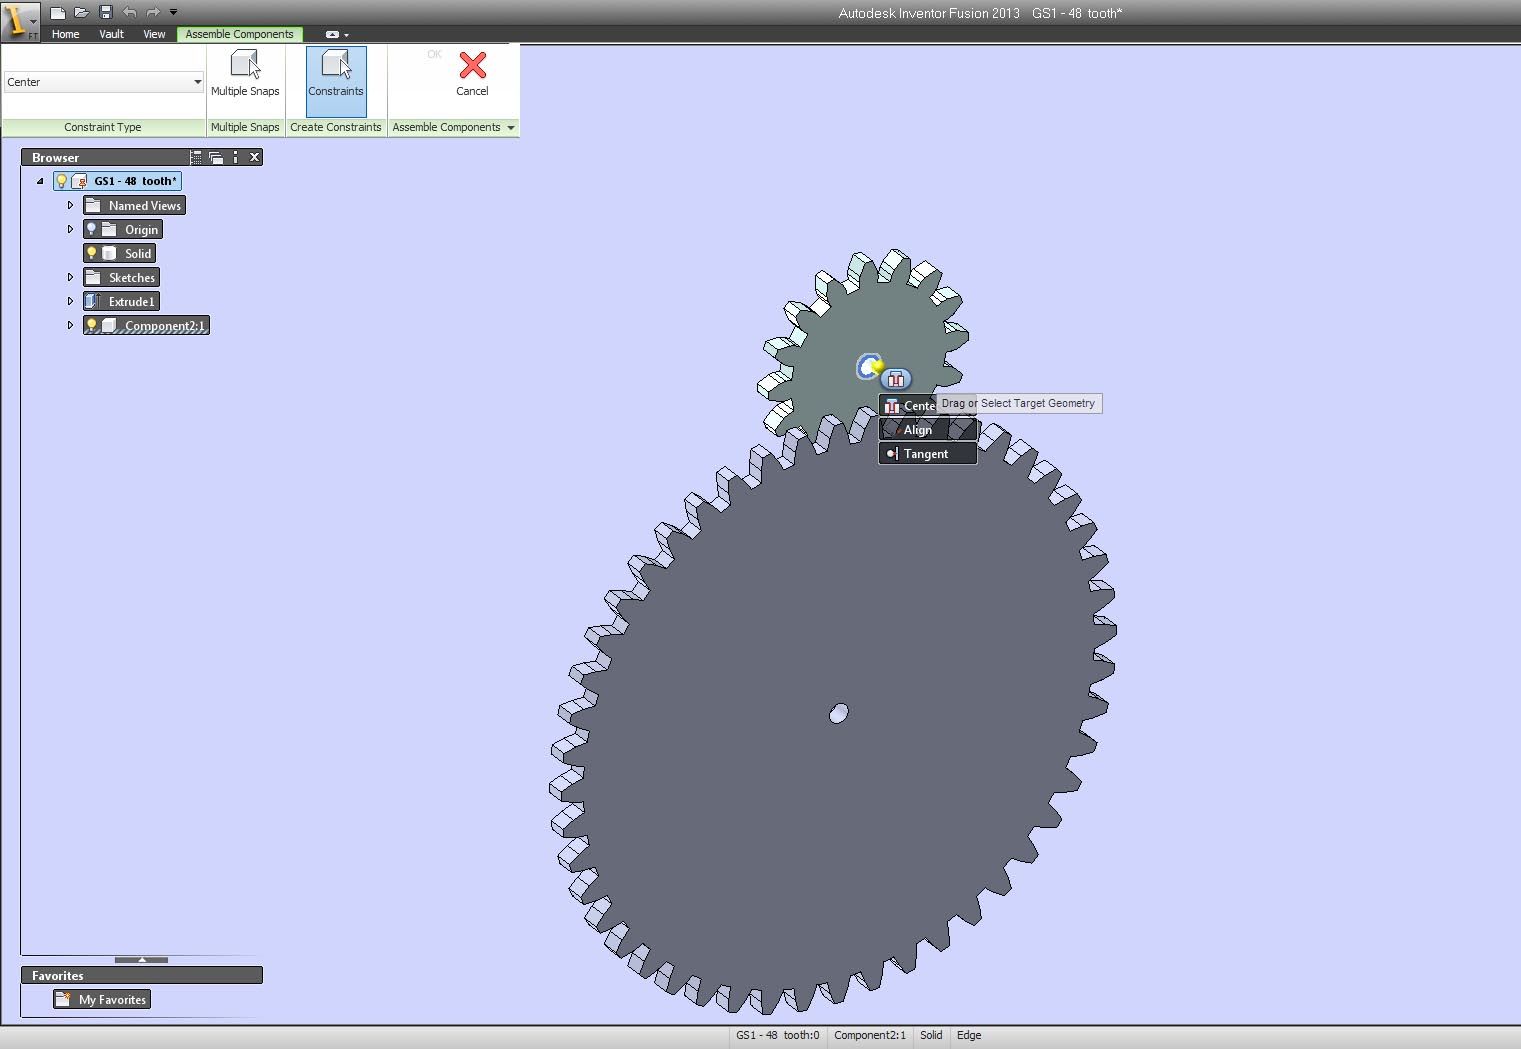Click the Inventor Fusion application button

(19, 20)
